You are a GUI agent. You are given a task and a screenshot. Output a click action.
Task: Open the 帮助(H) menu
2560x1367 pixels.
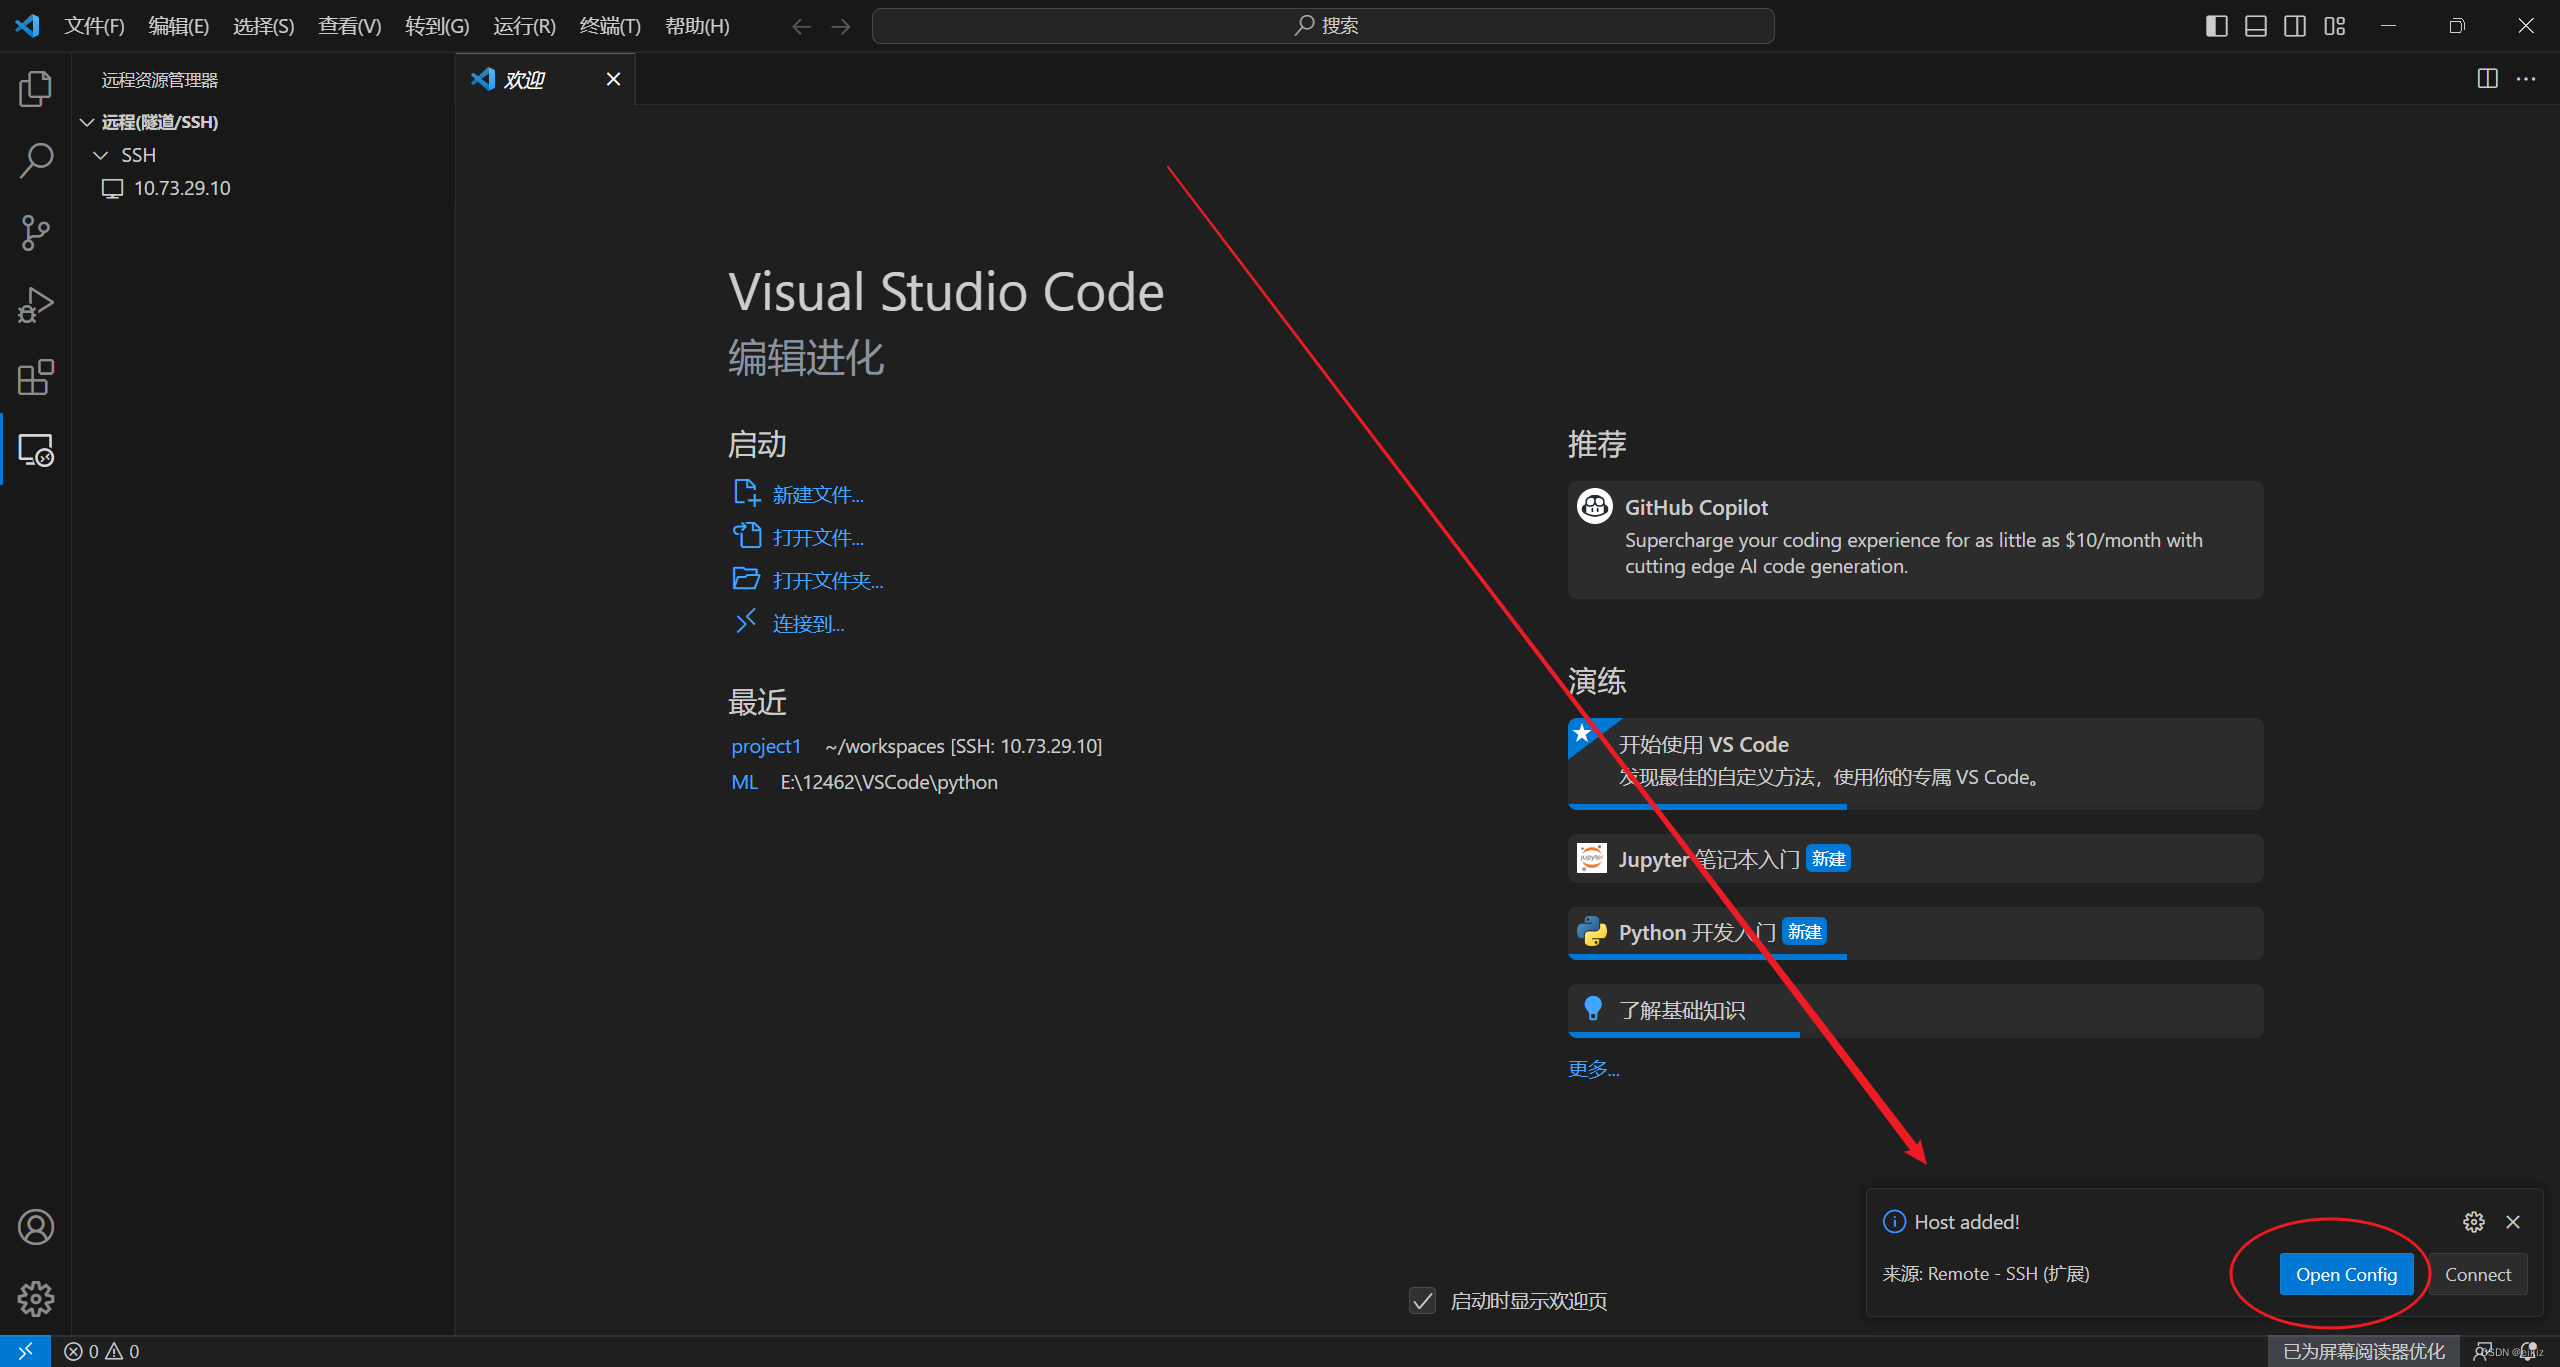pyautogui.click(x=697, y=26)
